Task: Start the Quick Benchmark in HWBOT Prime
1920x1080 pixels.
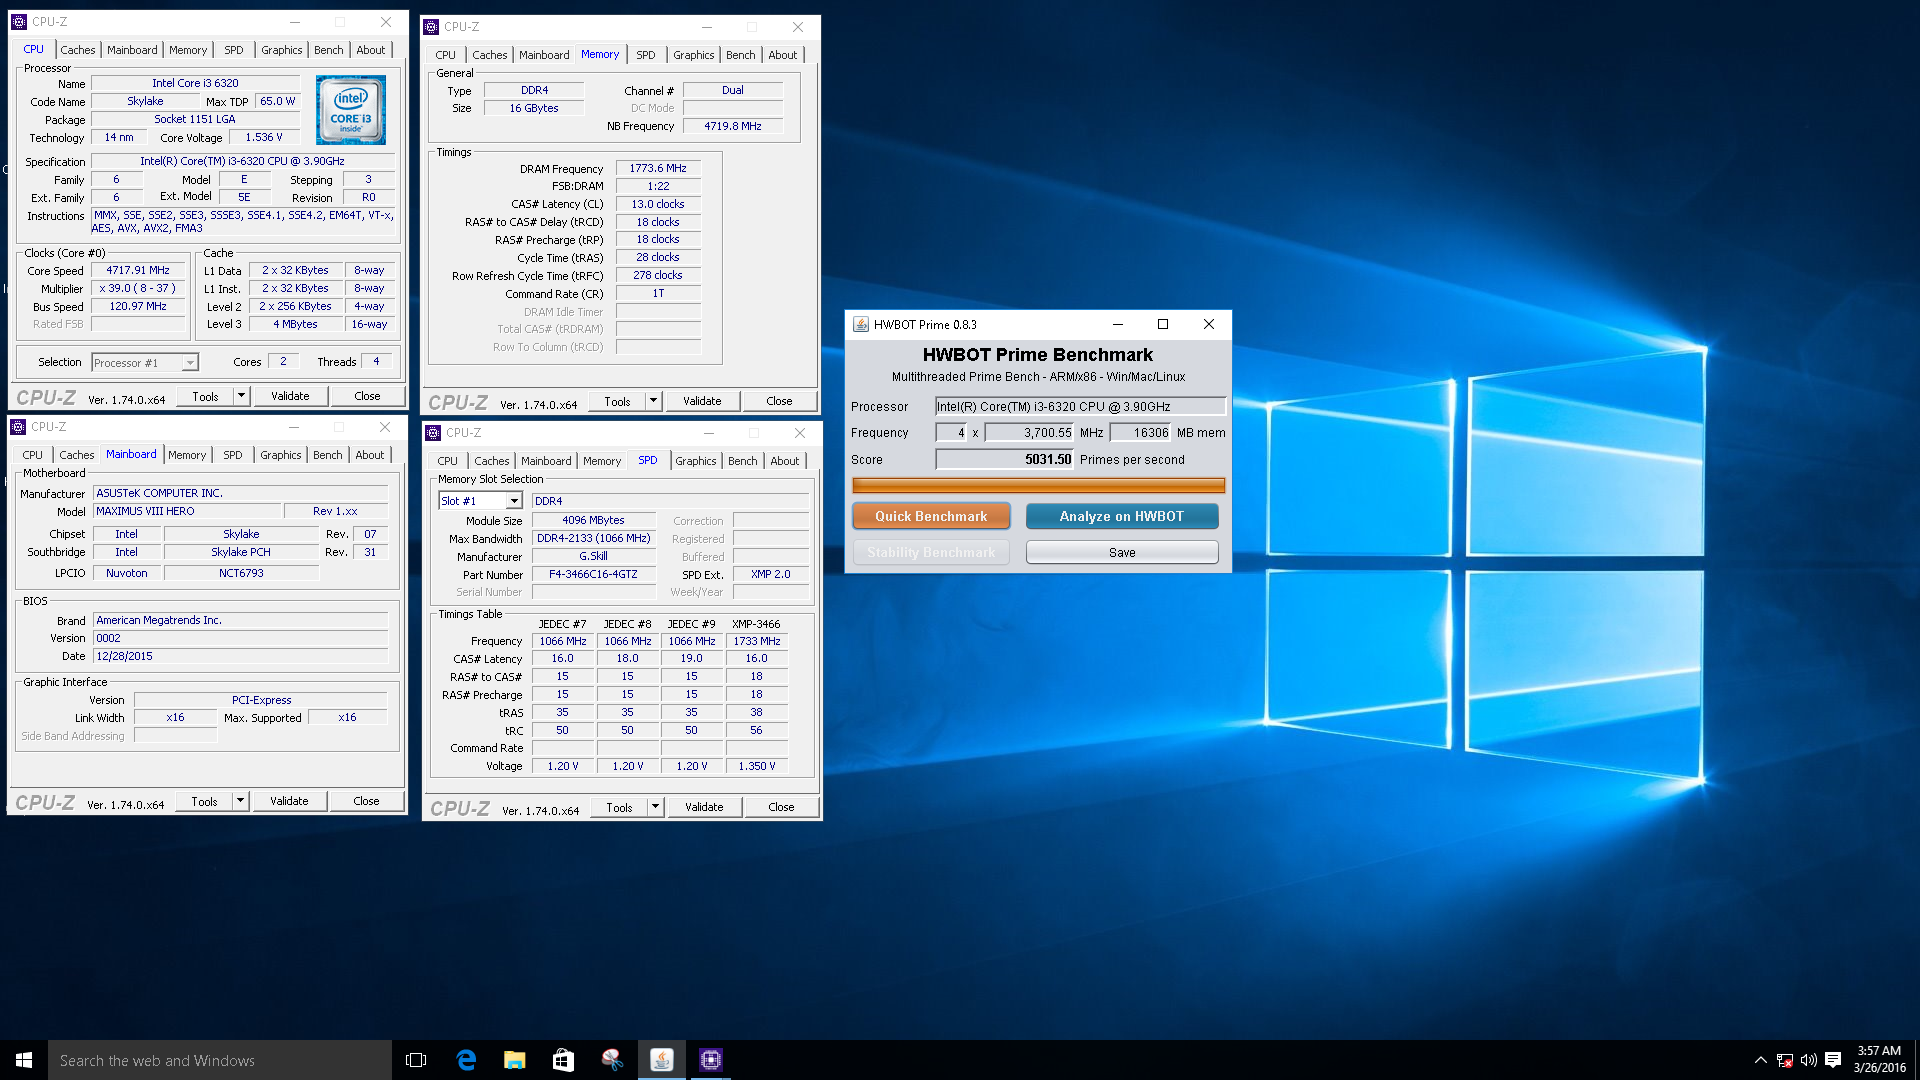Action: pyautogui.click(x=931, y=516)
